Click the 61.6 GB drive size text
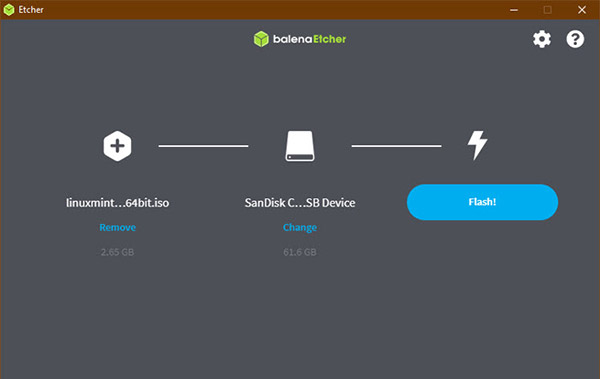Screen dimensions: 600x379 pyautogui.click(x=300, y=252)
